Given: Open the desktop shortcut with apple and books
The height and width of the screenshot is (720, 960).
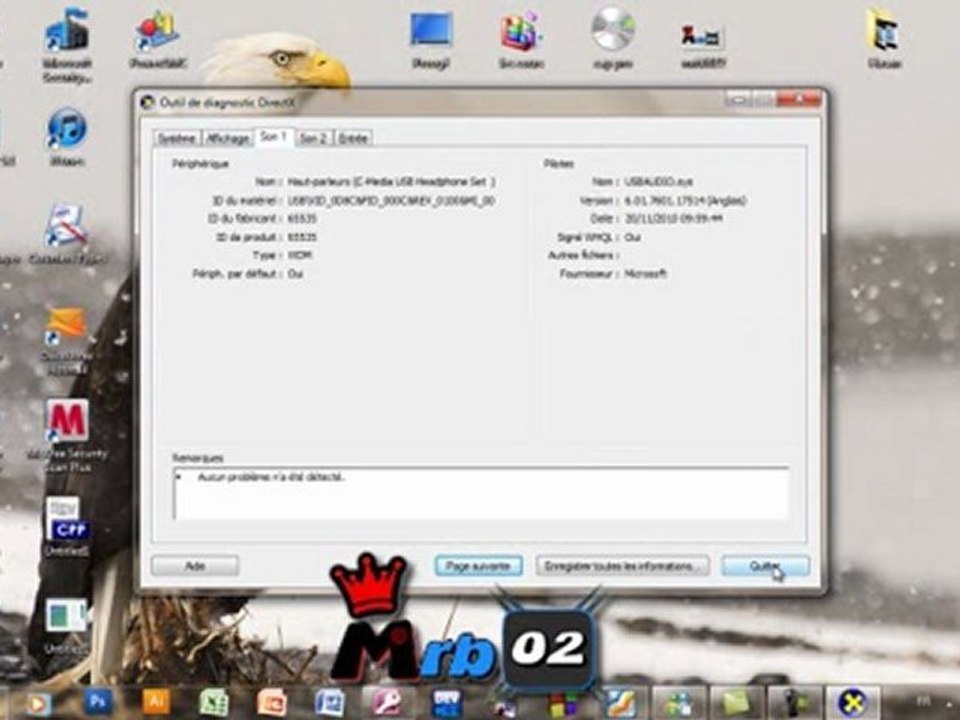Looking at the screenshot, I should [157, 39].
